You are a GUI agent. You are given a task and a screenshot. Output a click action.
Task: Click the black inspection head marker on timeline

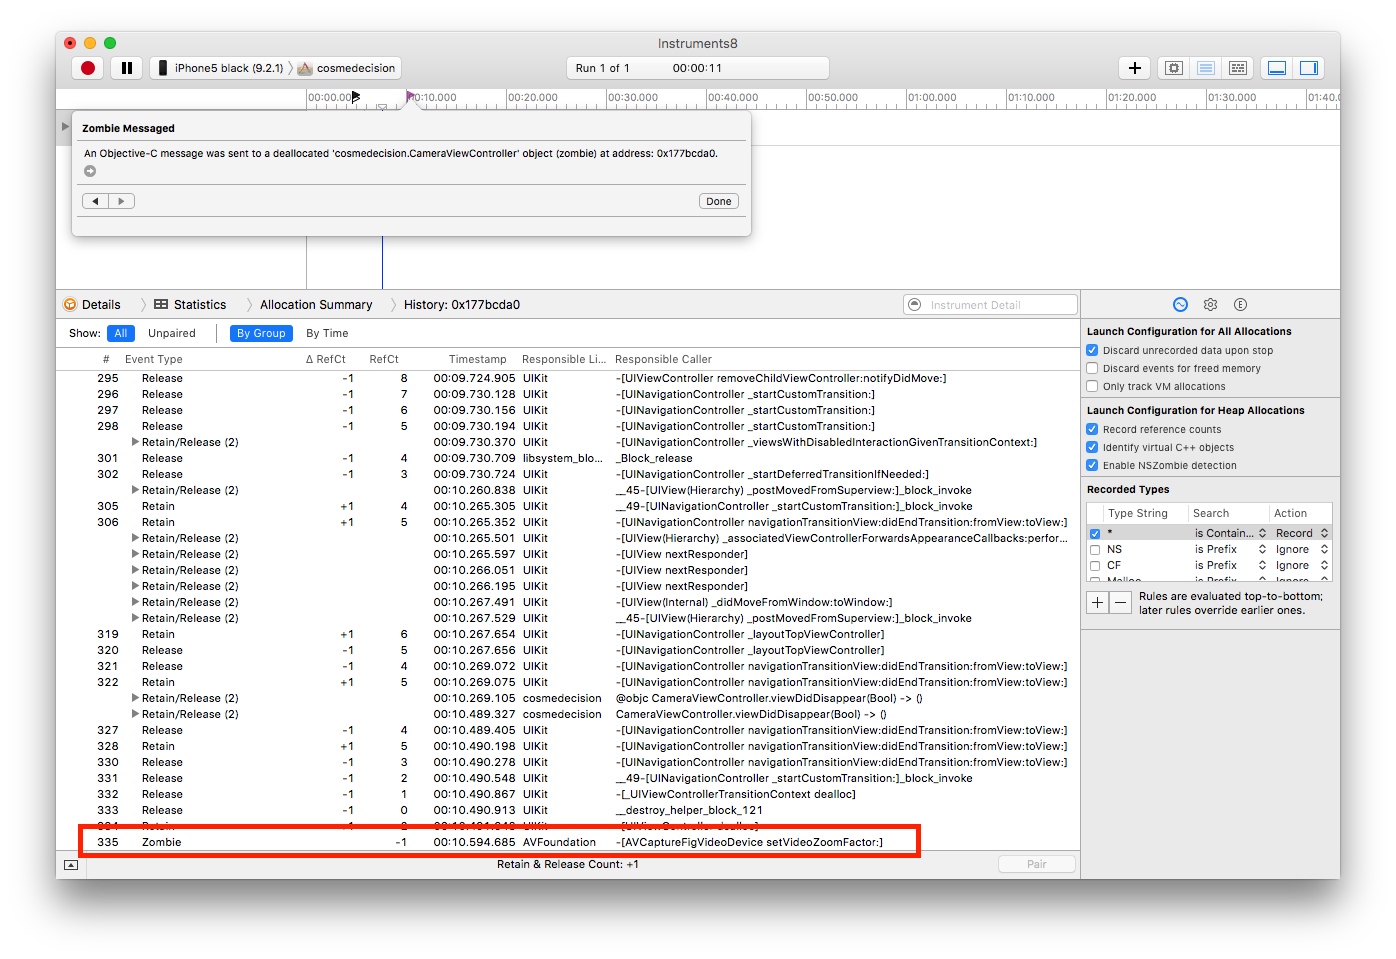355,97
